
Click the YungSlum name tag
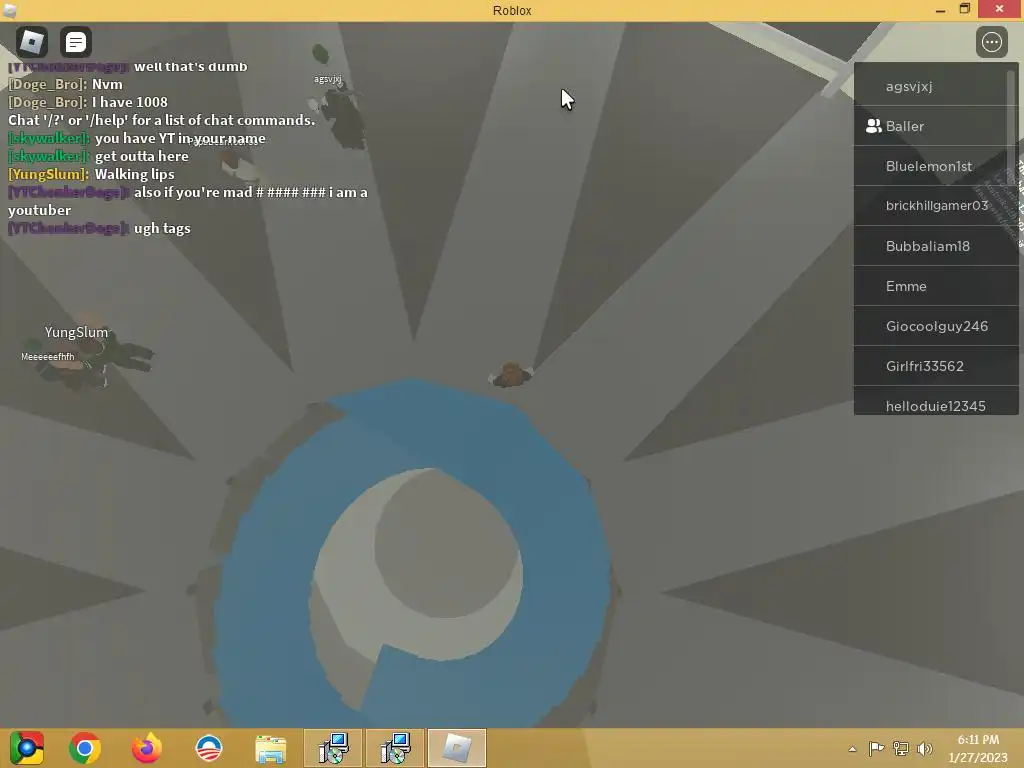tap(76, 332)
